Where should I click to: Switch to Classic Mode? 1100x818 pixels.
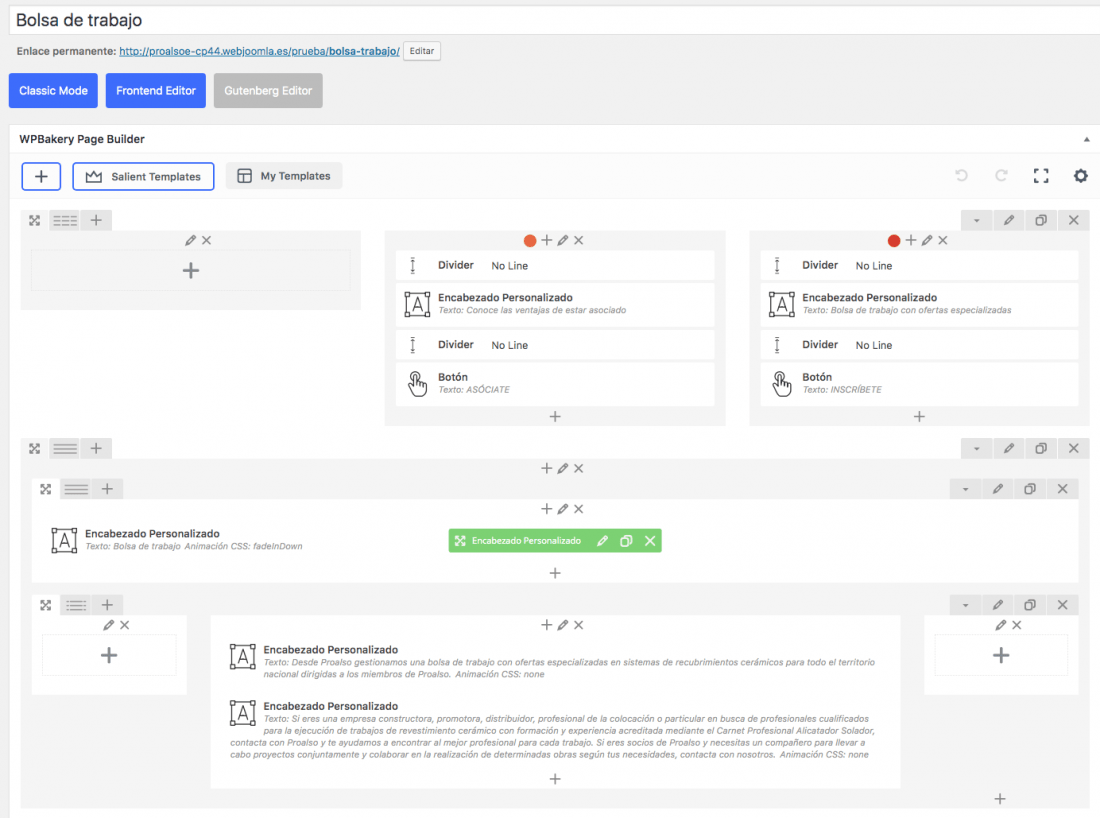tap(53, 90)
